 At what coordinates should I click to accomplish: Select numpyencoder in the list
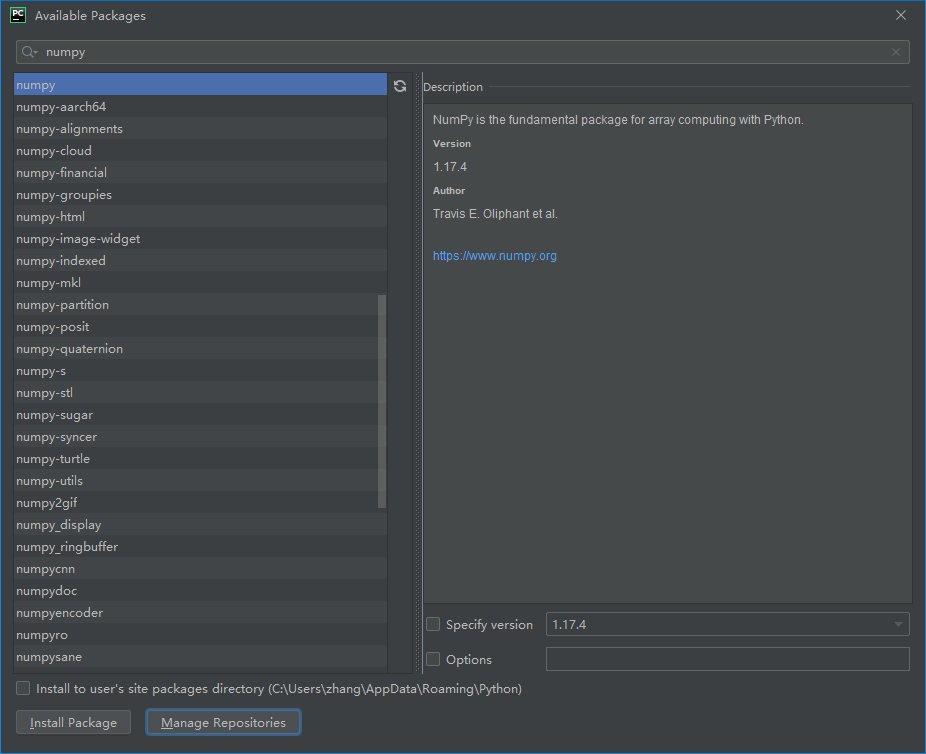point(200,613)
